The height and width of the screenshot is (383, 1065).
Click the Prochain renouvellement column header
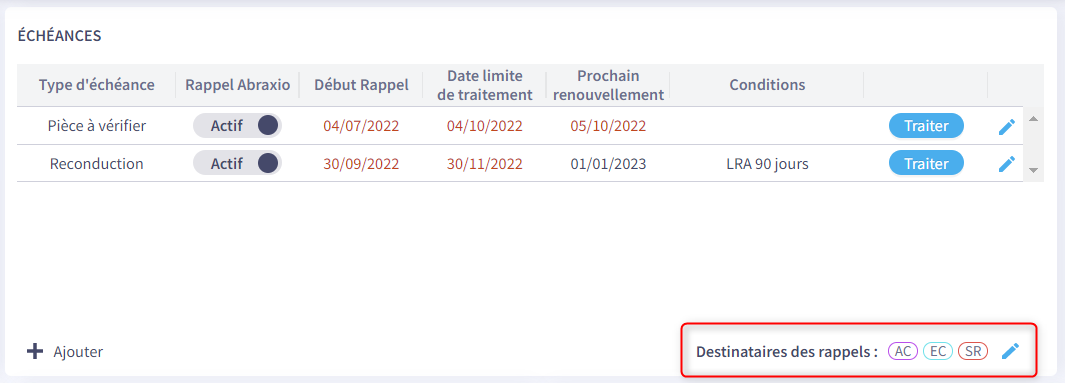point(609,85)
